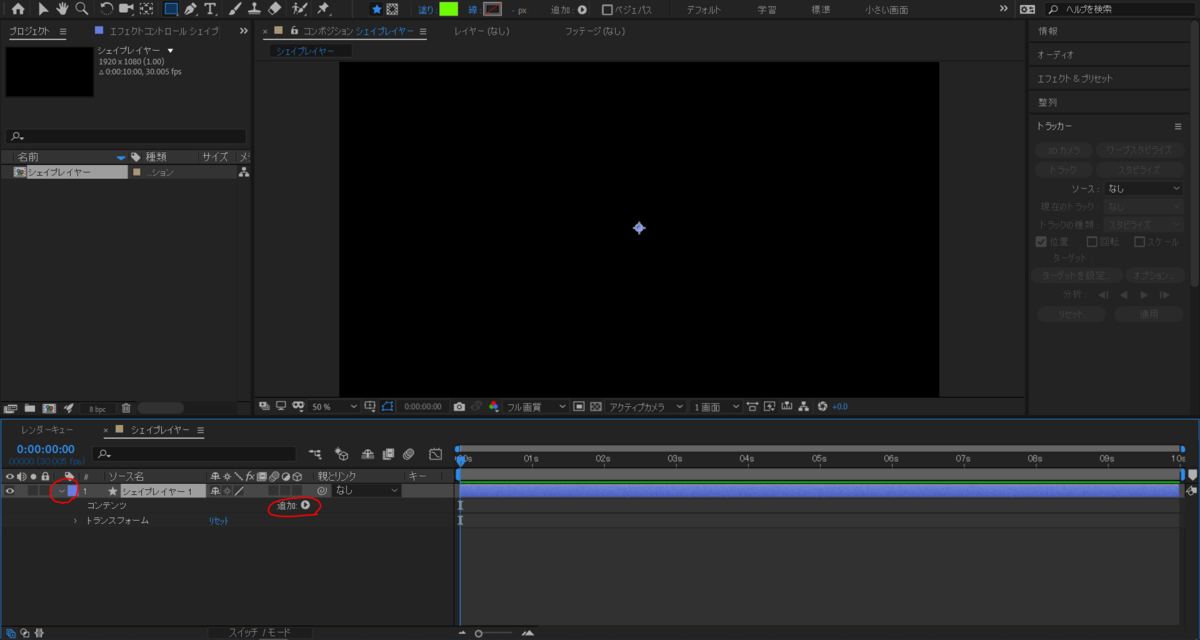Click the Home icon in the toolbar
This screenshot has height=640, width=1200.
coord(18,9)
